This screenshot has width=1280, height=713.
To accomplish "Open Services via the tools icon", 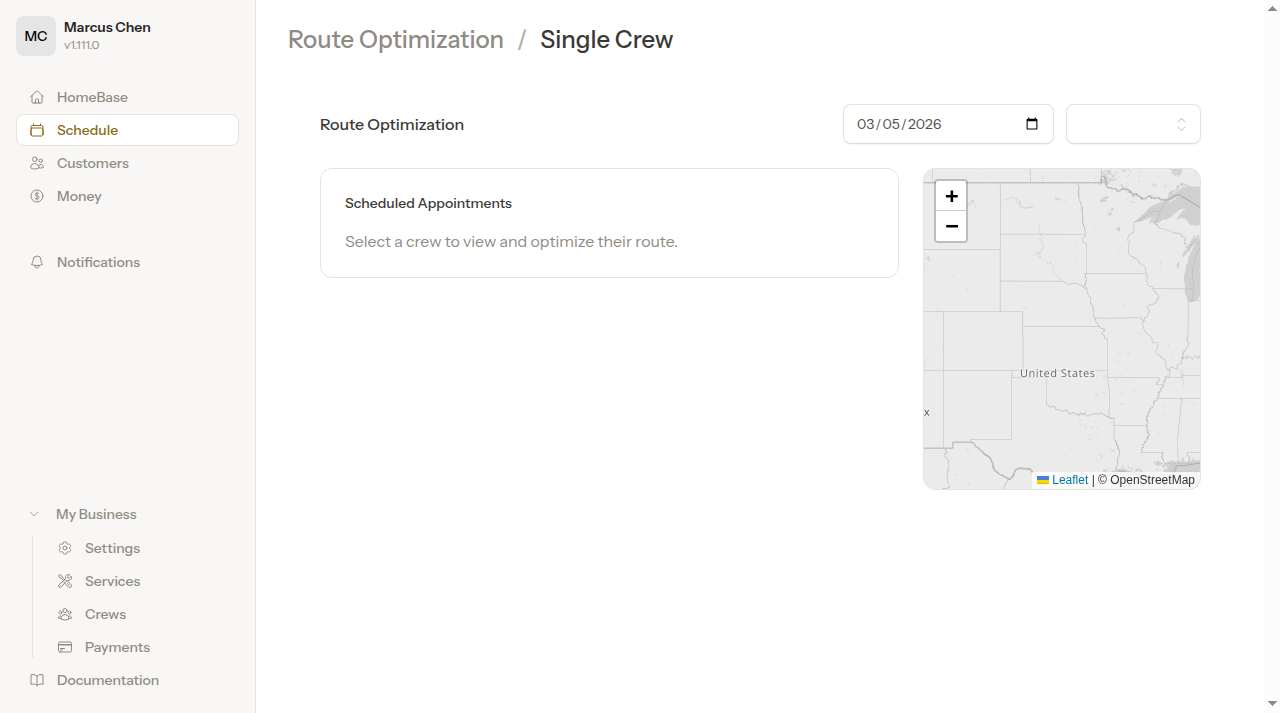I will point(65,581).
